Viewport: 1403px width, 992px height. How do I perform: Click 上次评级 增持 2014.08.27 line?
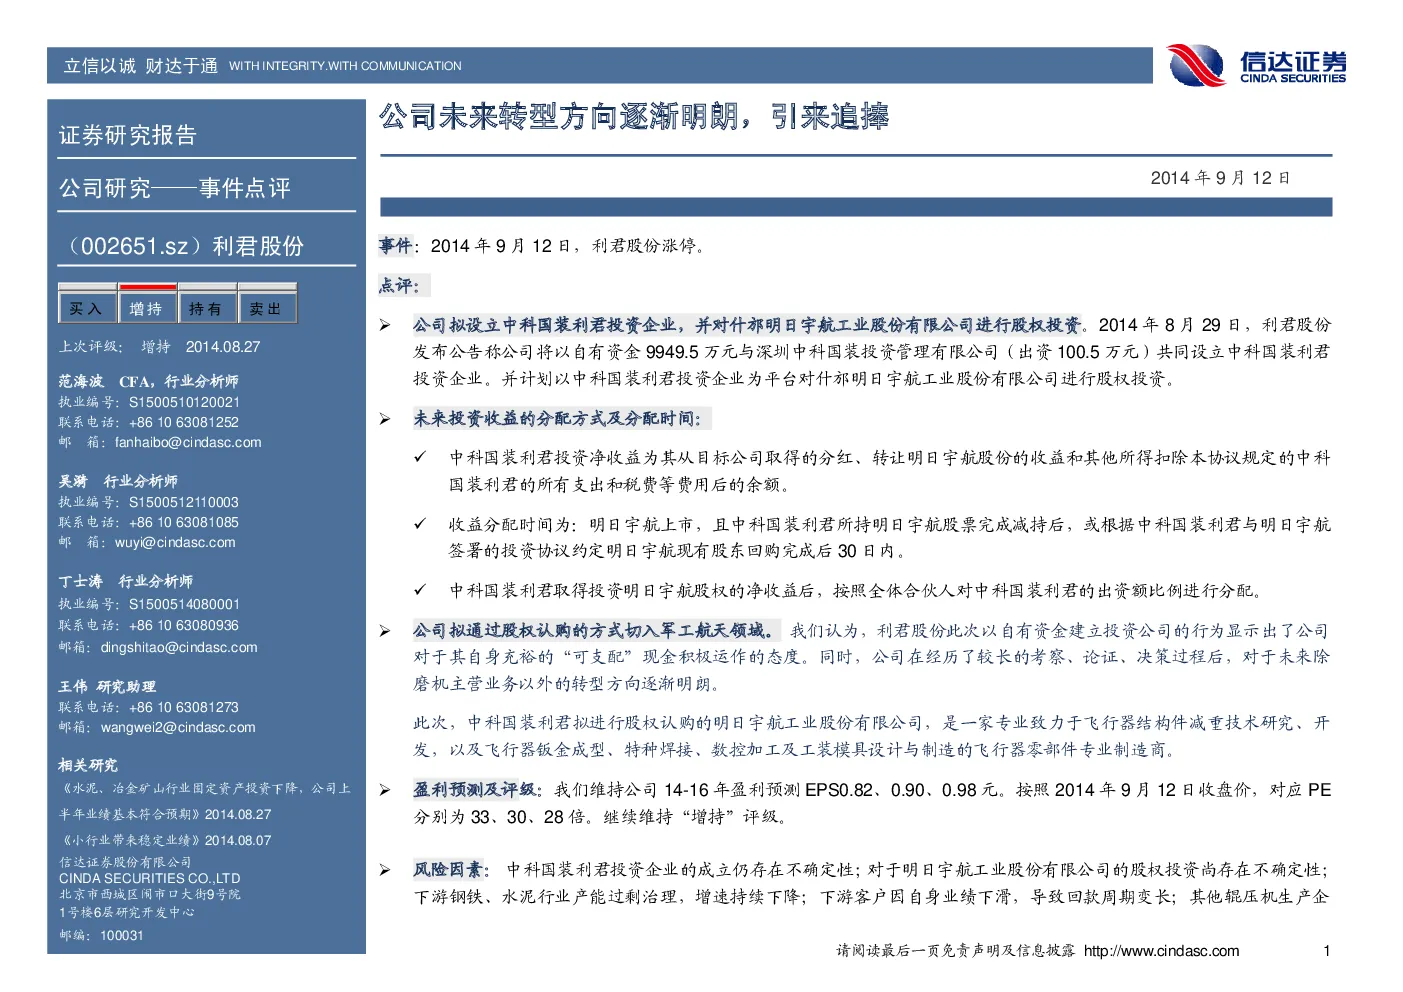pos(159,346)
